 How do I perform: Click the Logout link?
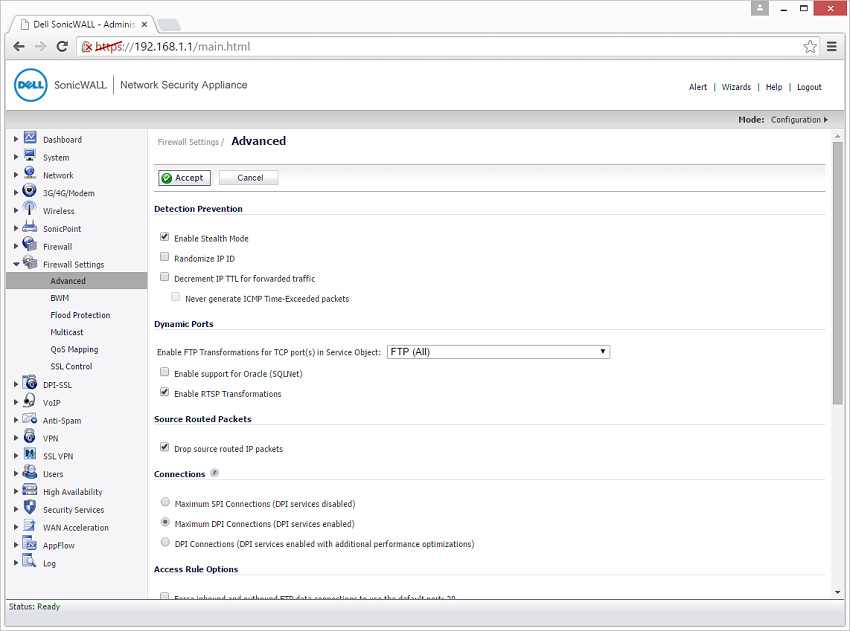809,87
